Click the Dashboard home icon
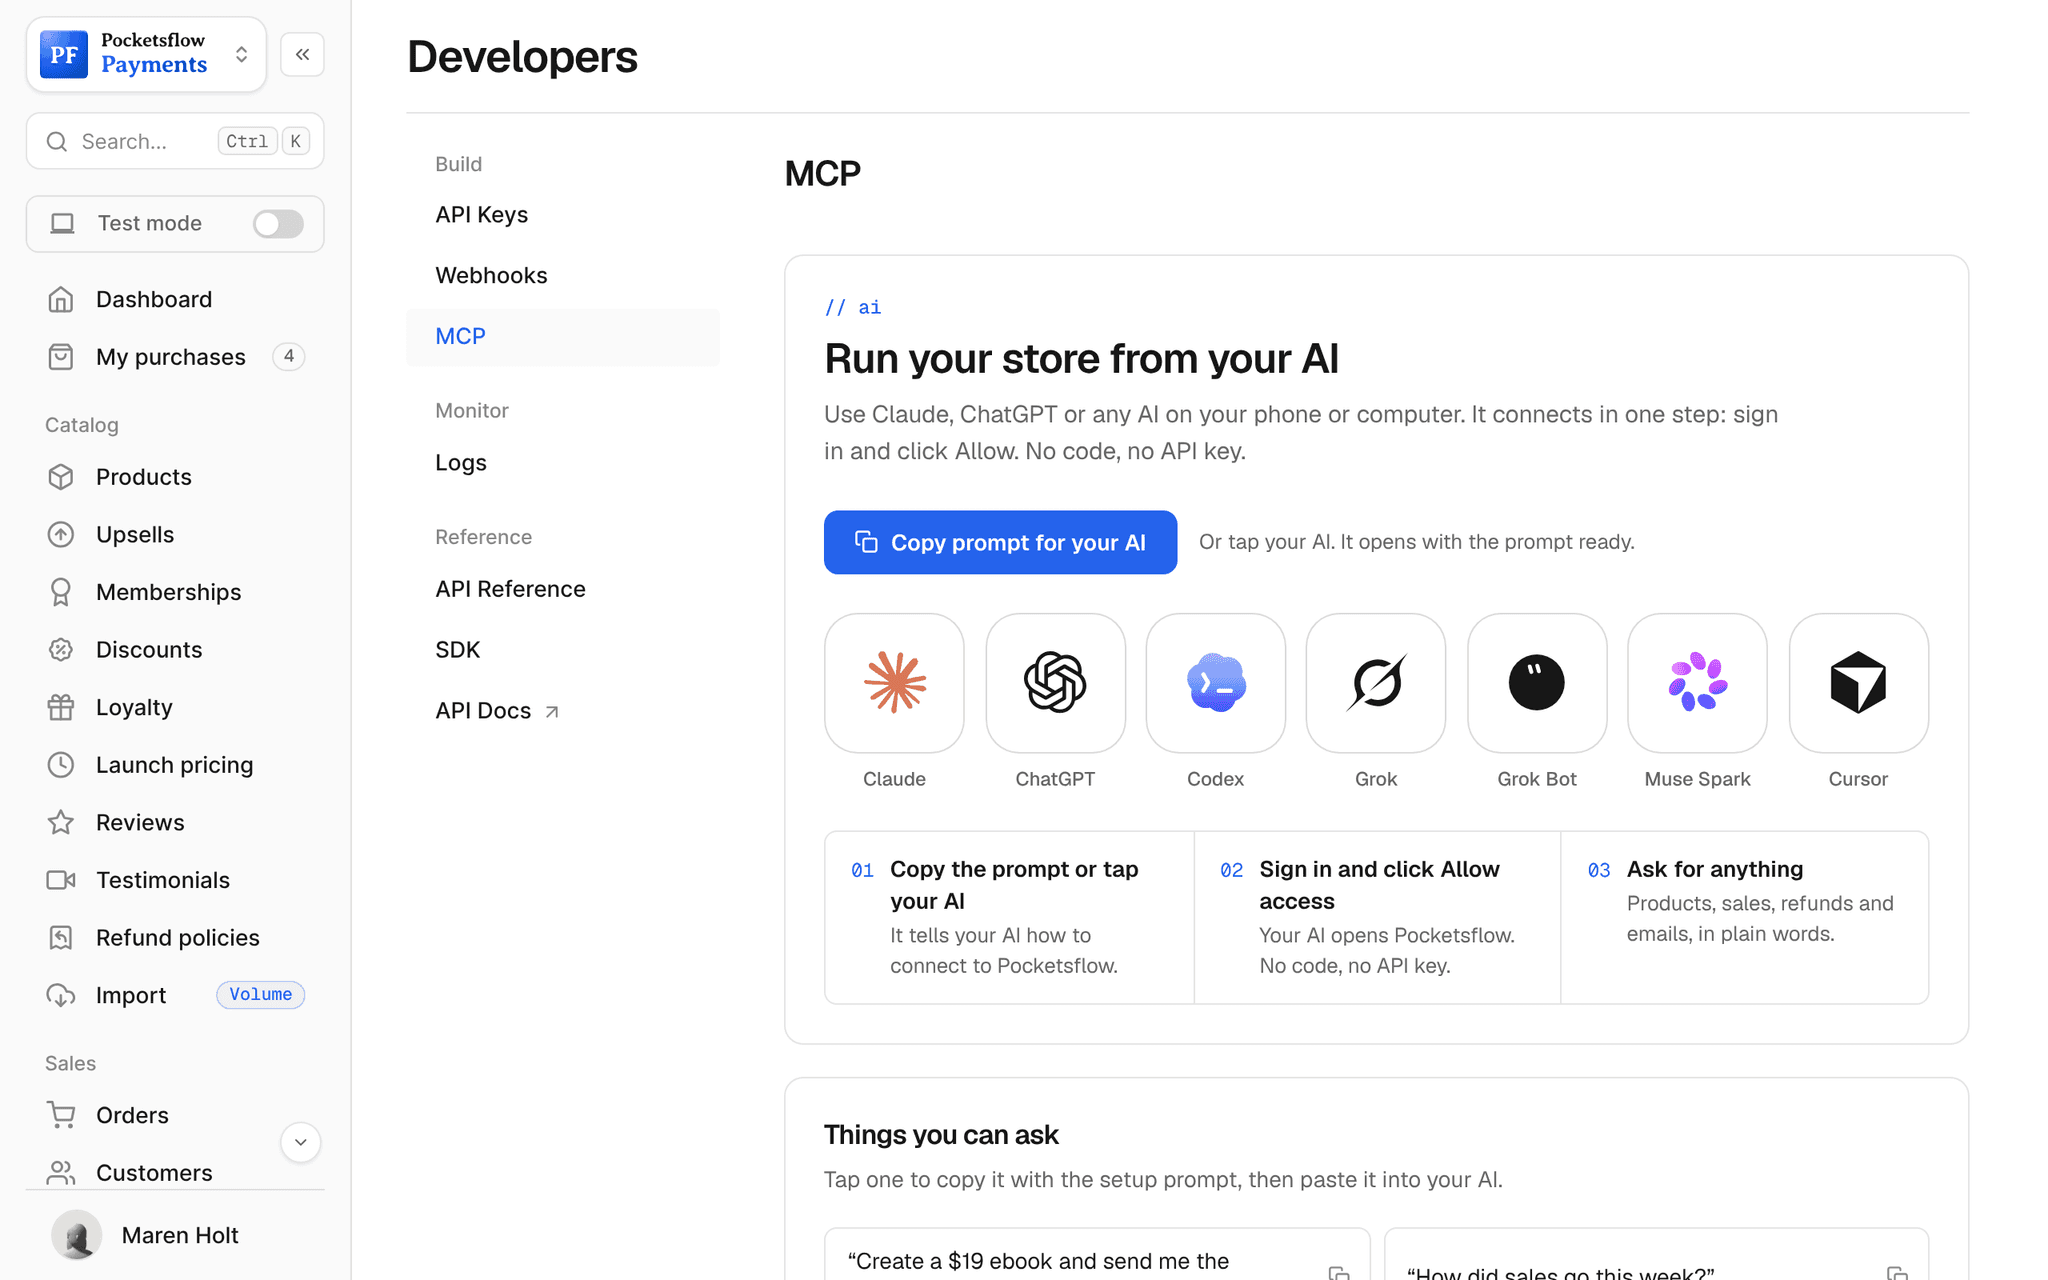 pos(61,299)
